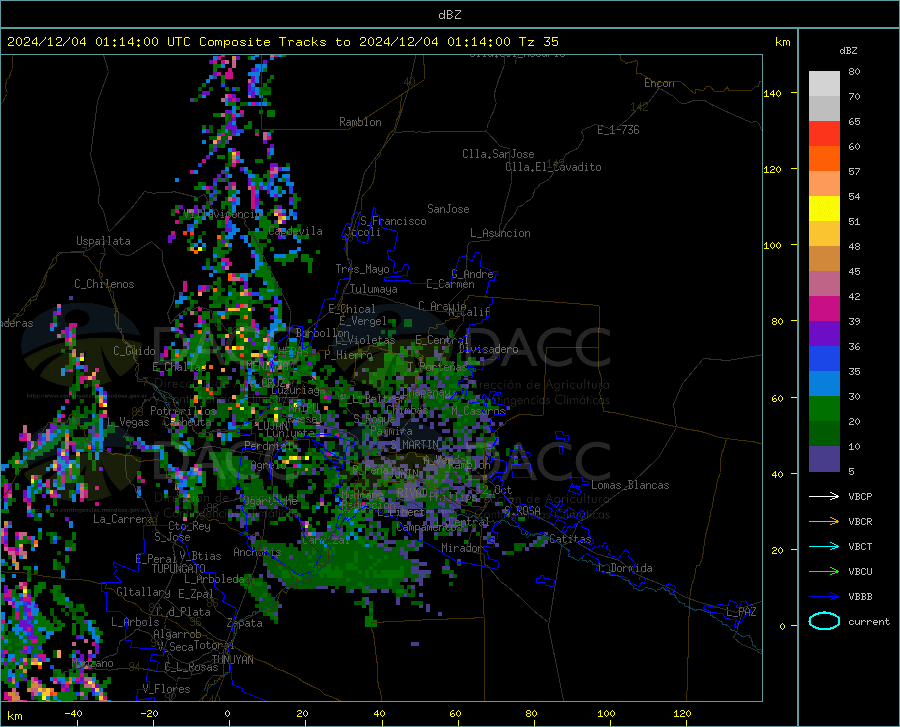Image resolution: width=900 pixels, height=727 pixels.
Task: Click the L_Asuncion map label
Action: click(x=500, y=233)
